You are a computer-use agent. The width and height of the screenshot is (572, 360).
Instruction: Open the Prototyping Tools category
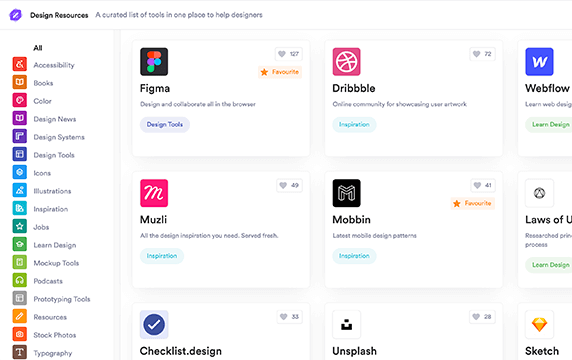(62, 299)
